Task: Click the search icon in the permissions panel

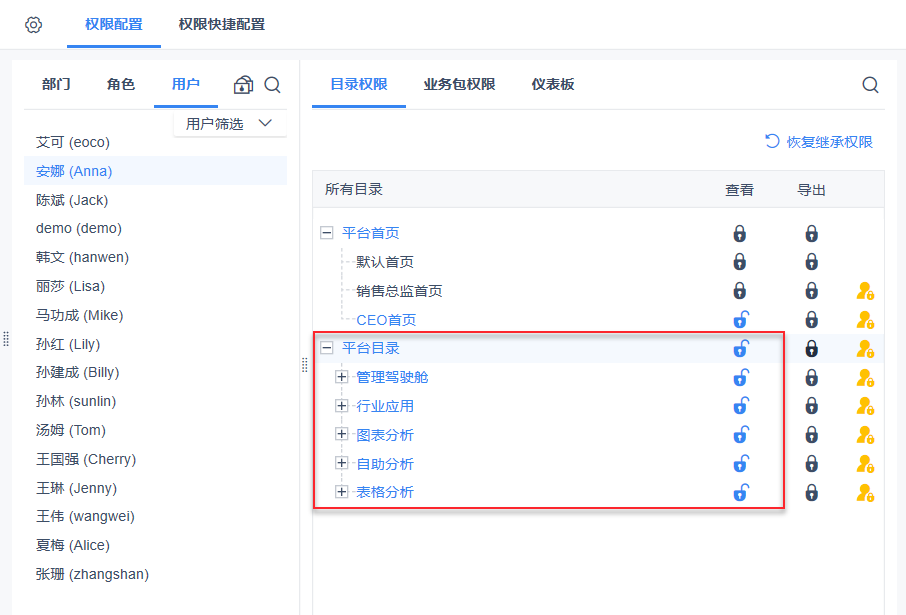Action: click(870, 85)
